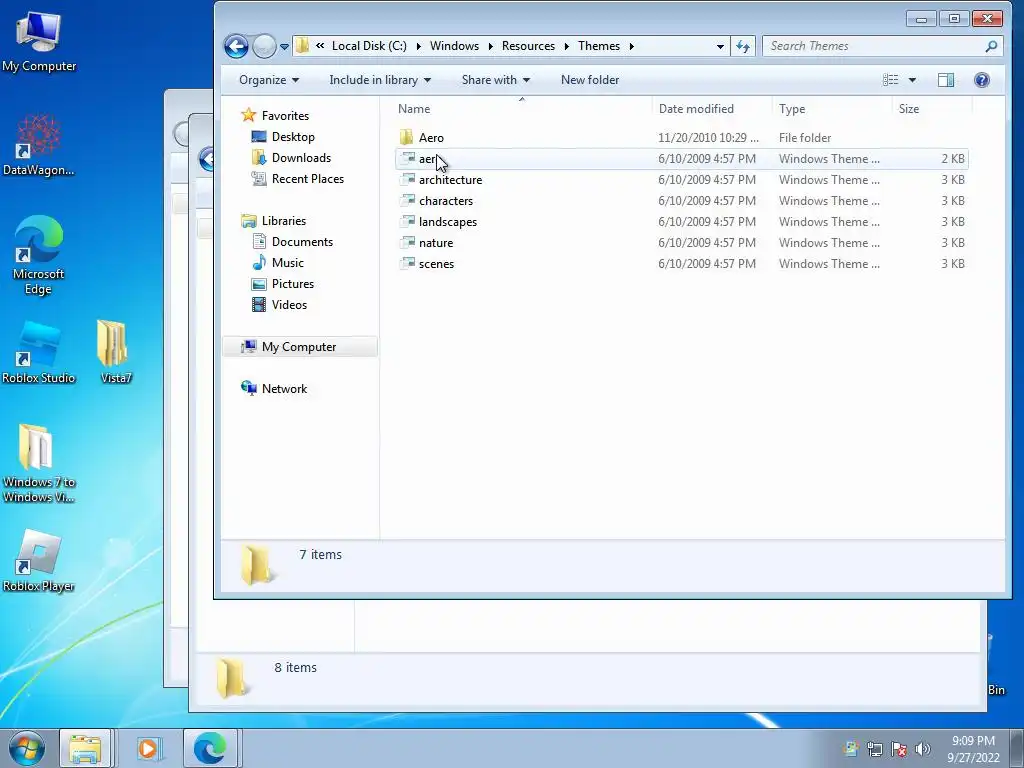Viewport: 1024px width, 768px height.
Task: Click Windows Explorer on the taskbar
Action: 86,748
